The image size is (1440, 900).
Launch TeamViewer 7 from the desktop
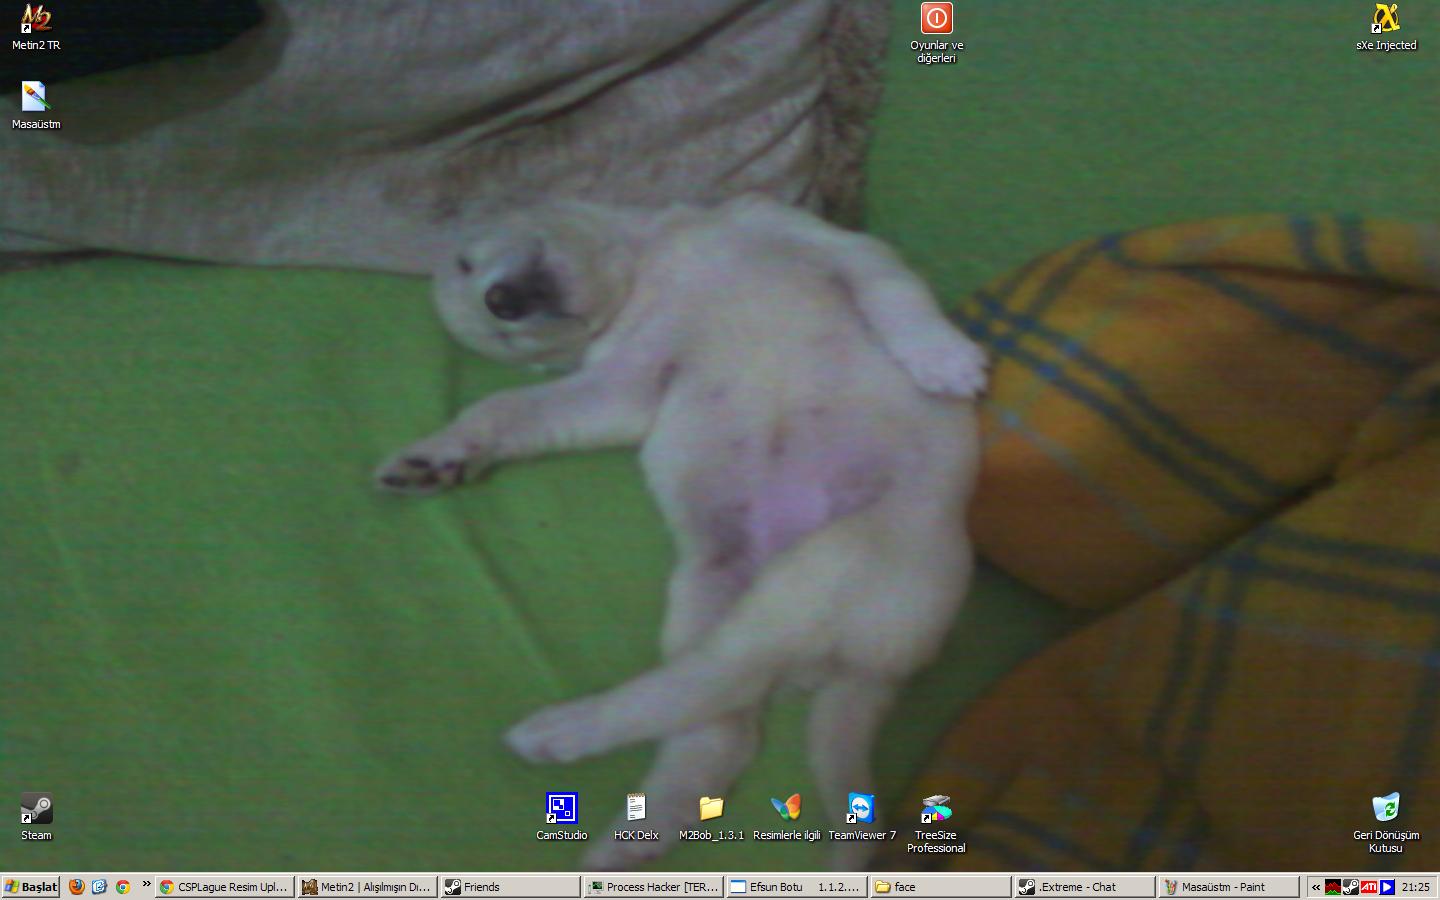861,809
